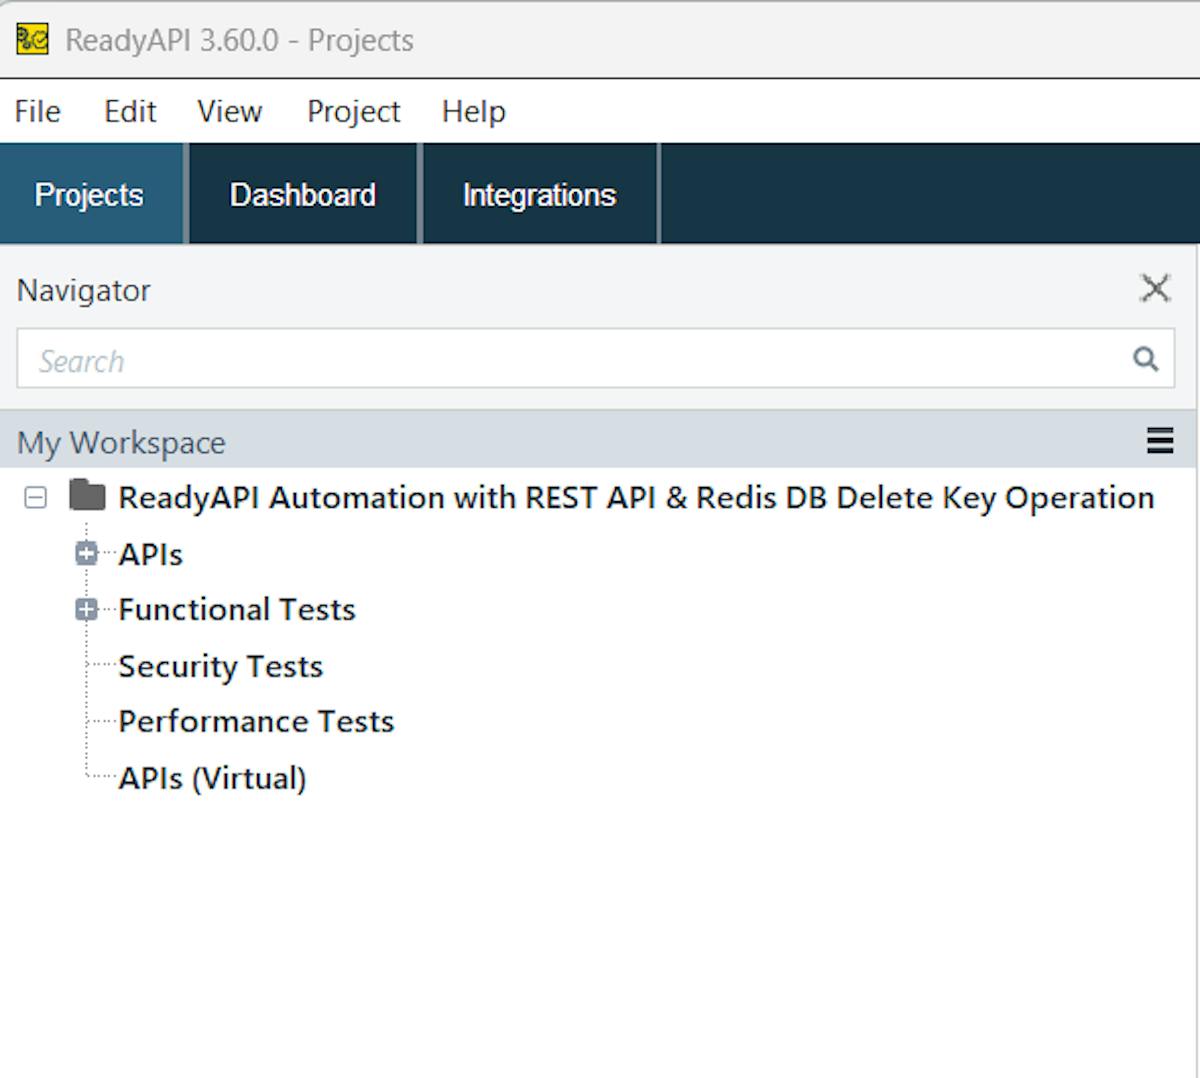Select APIs (Virtual) in the tree

212,778
